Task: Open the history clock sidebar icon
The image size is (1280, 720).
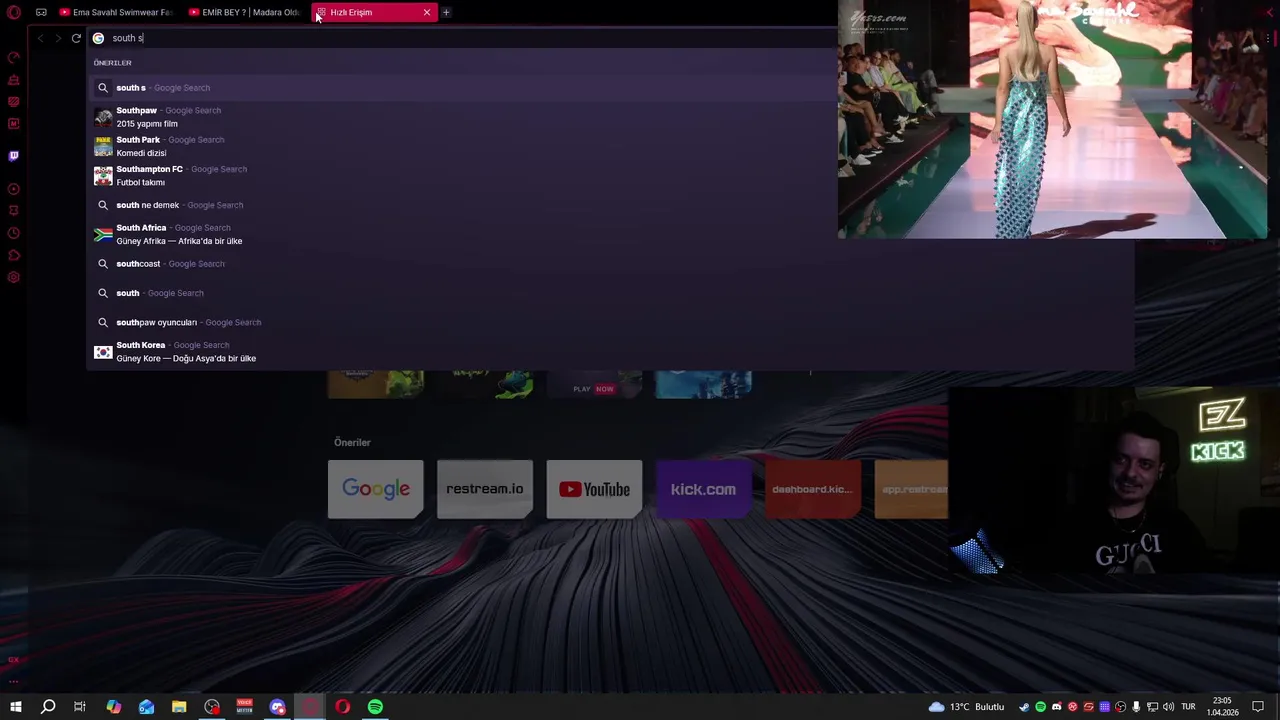Action: 14,233
